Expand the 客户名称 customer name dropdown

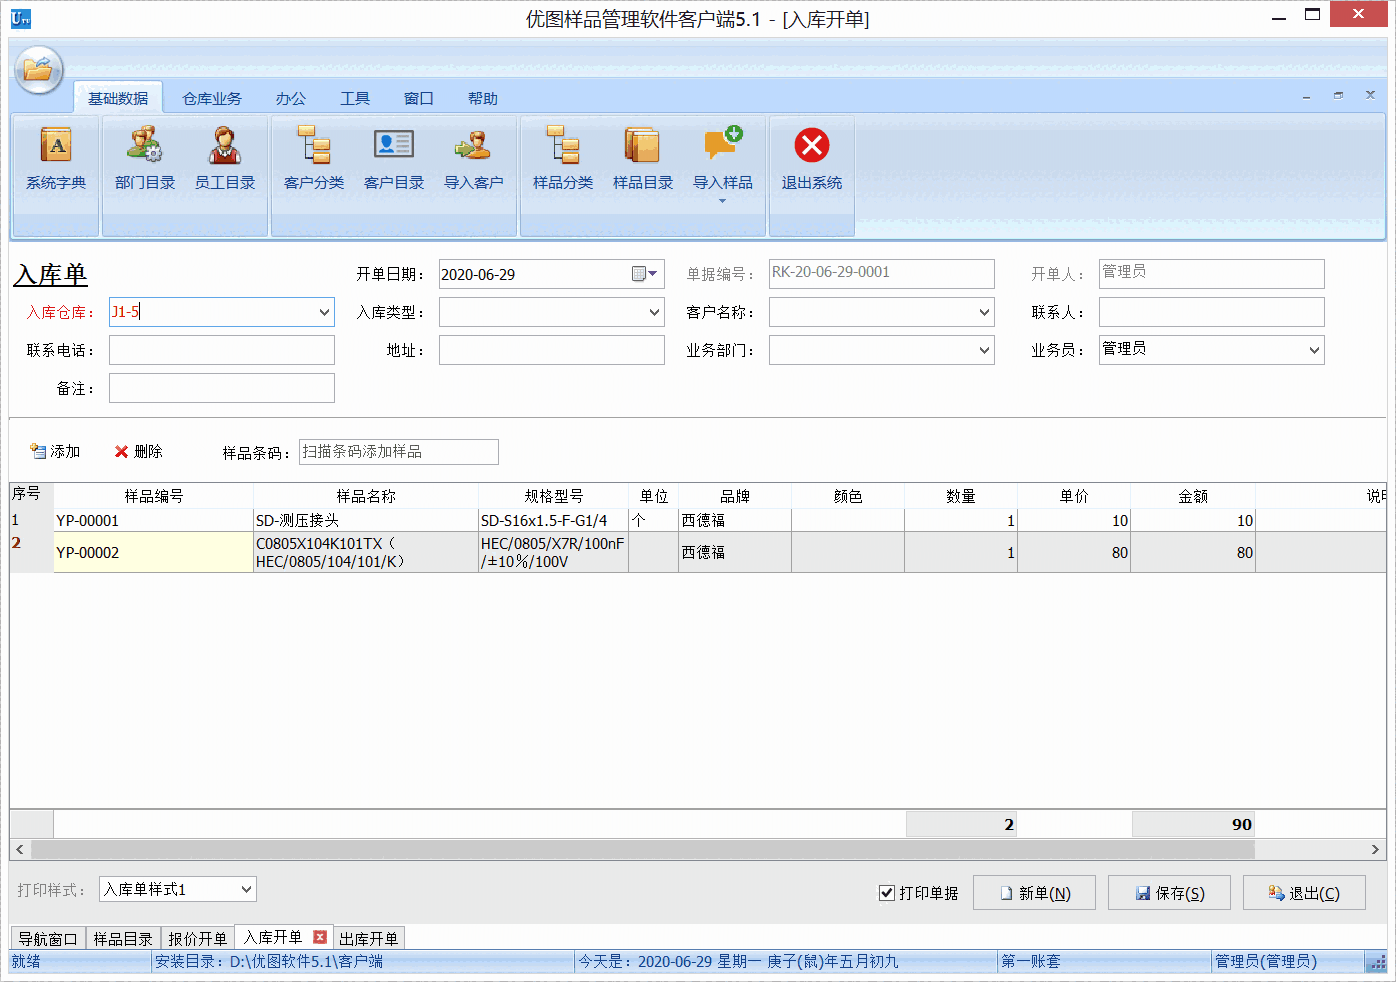pyautogui.click(x=984, y=311)
